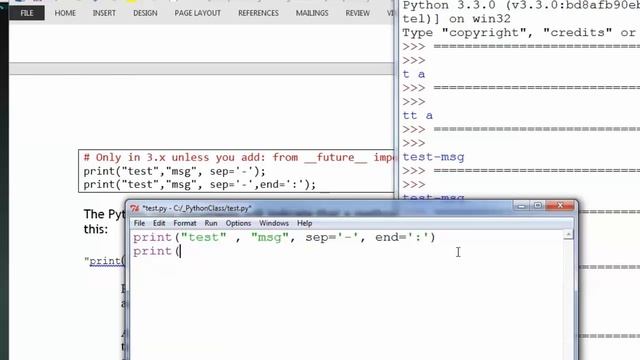This screenshot has height=360, width=640.
Task: Click 'on win32' text in shell
Action: click(x=480, y=19)
